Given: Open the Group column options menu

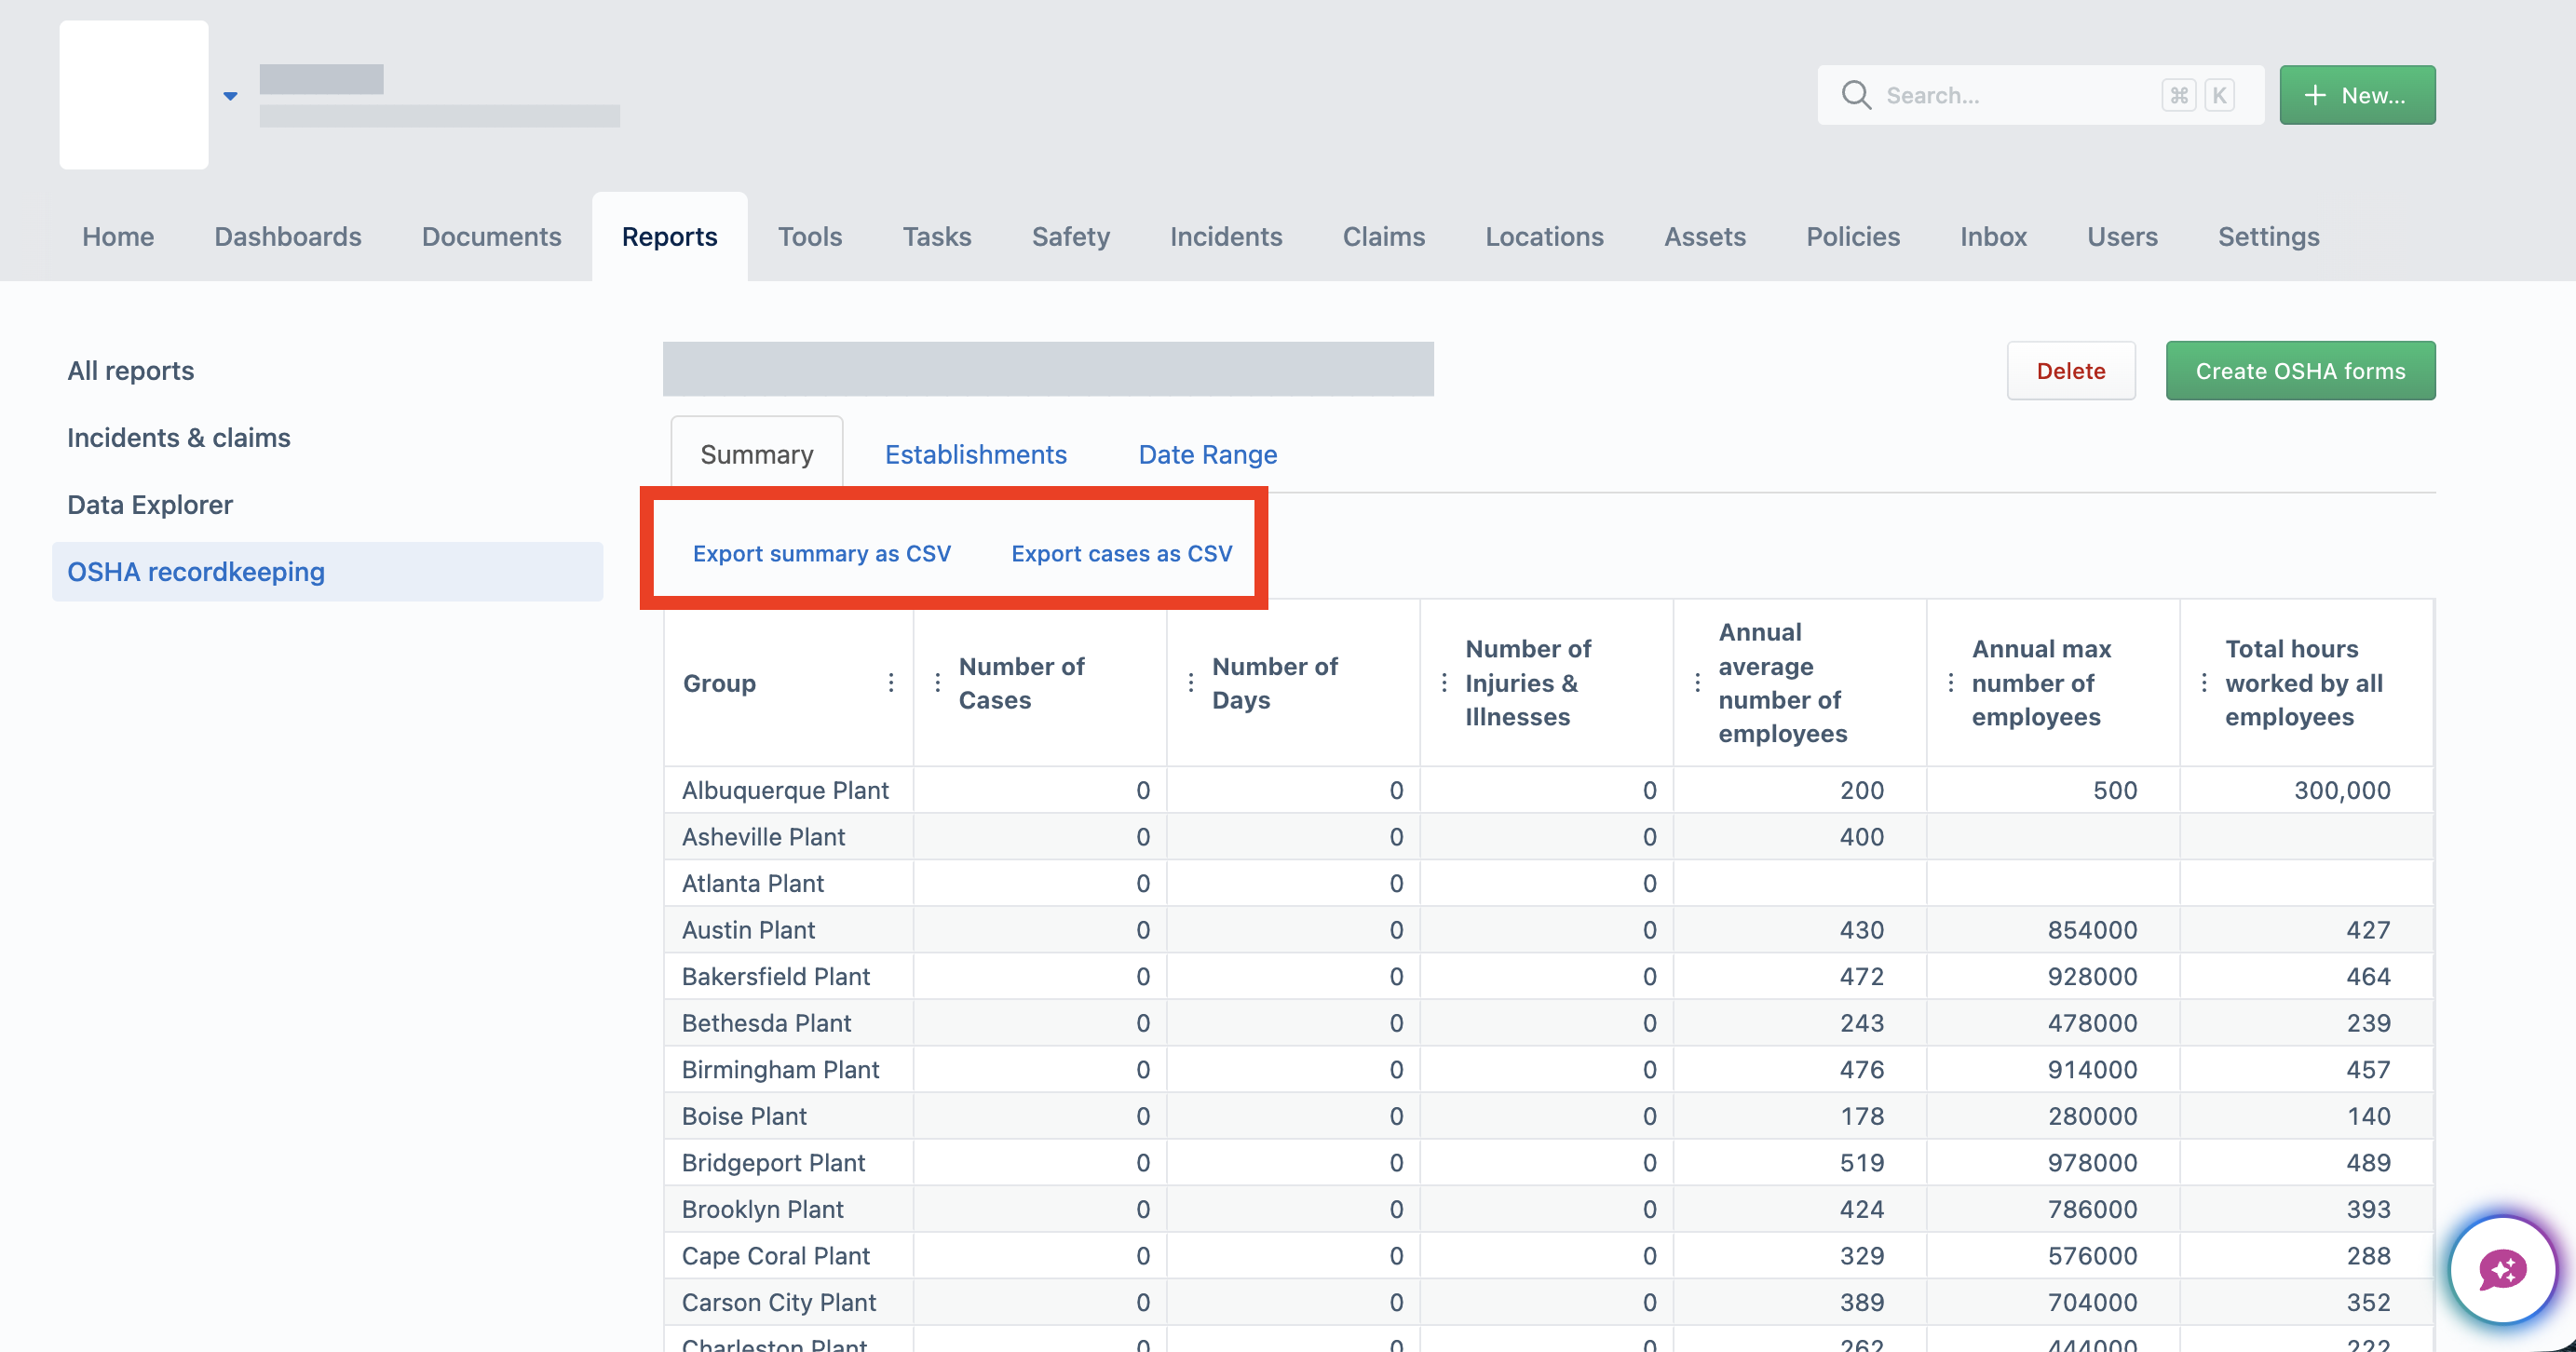Looking at the screenshot, I should [x=891, y=683].
